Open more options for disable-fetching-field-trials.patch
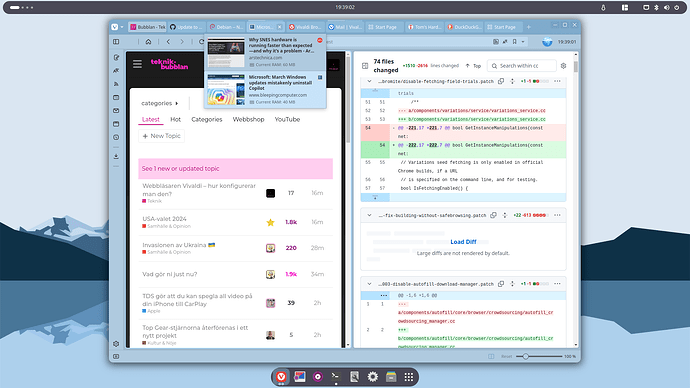The height and width of the screenshot is (388, 690). tap(557, 81)
